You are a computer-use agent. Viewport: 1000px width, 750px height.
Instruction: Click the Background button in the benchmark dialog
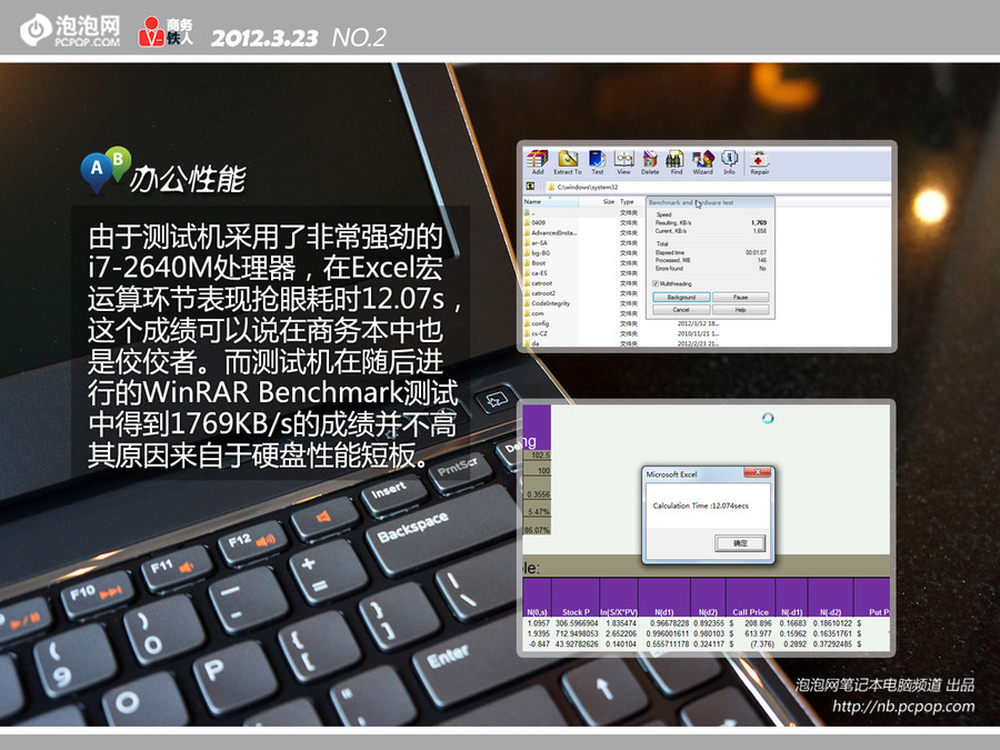pos(681,297)
